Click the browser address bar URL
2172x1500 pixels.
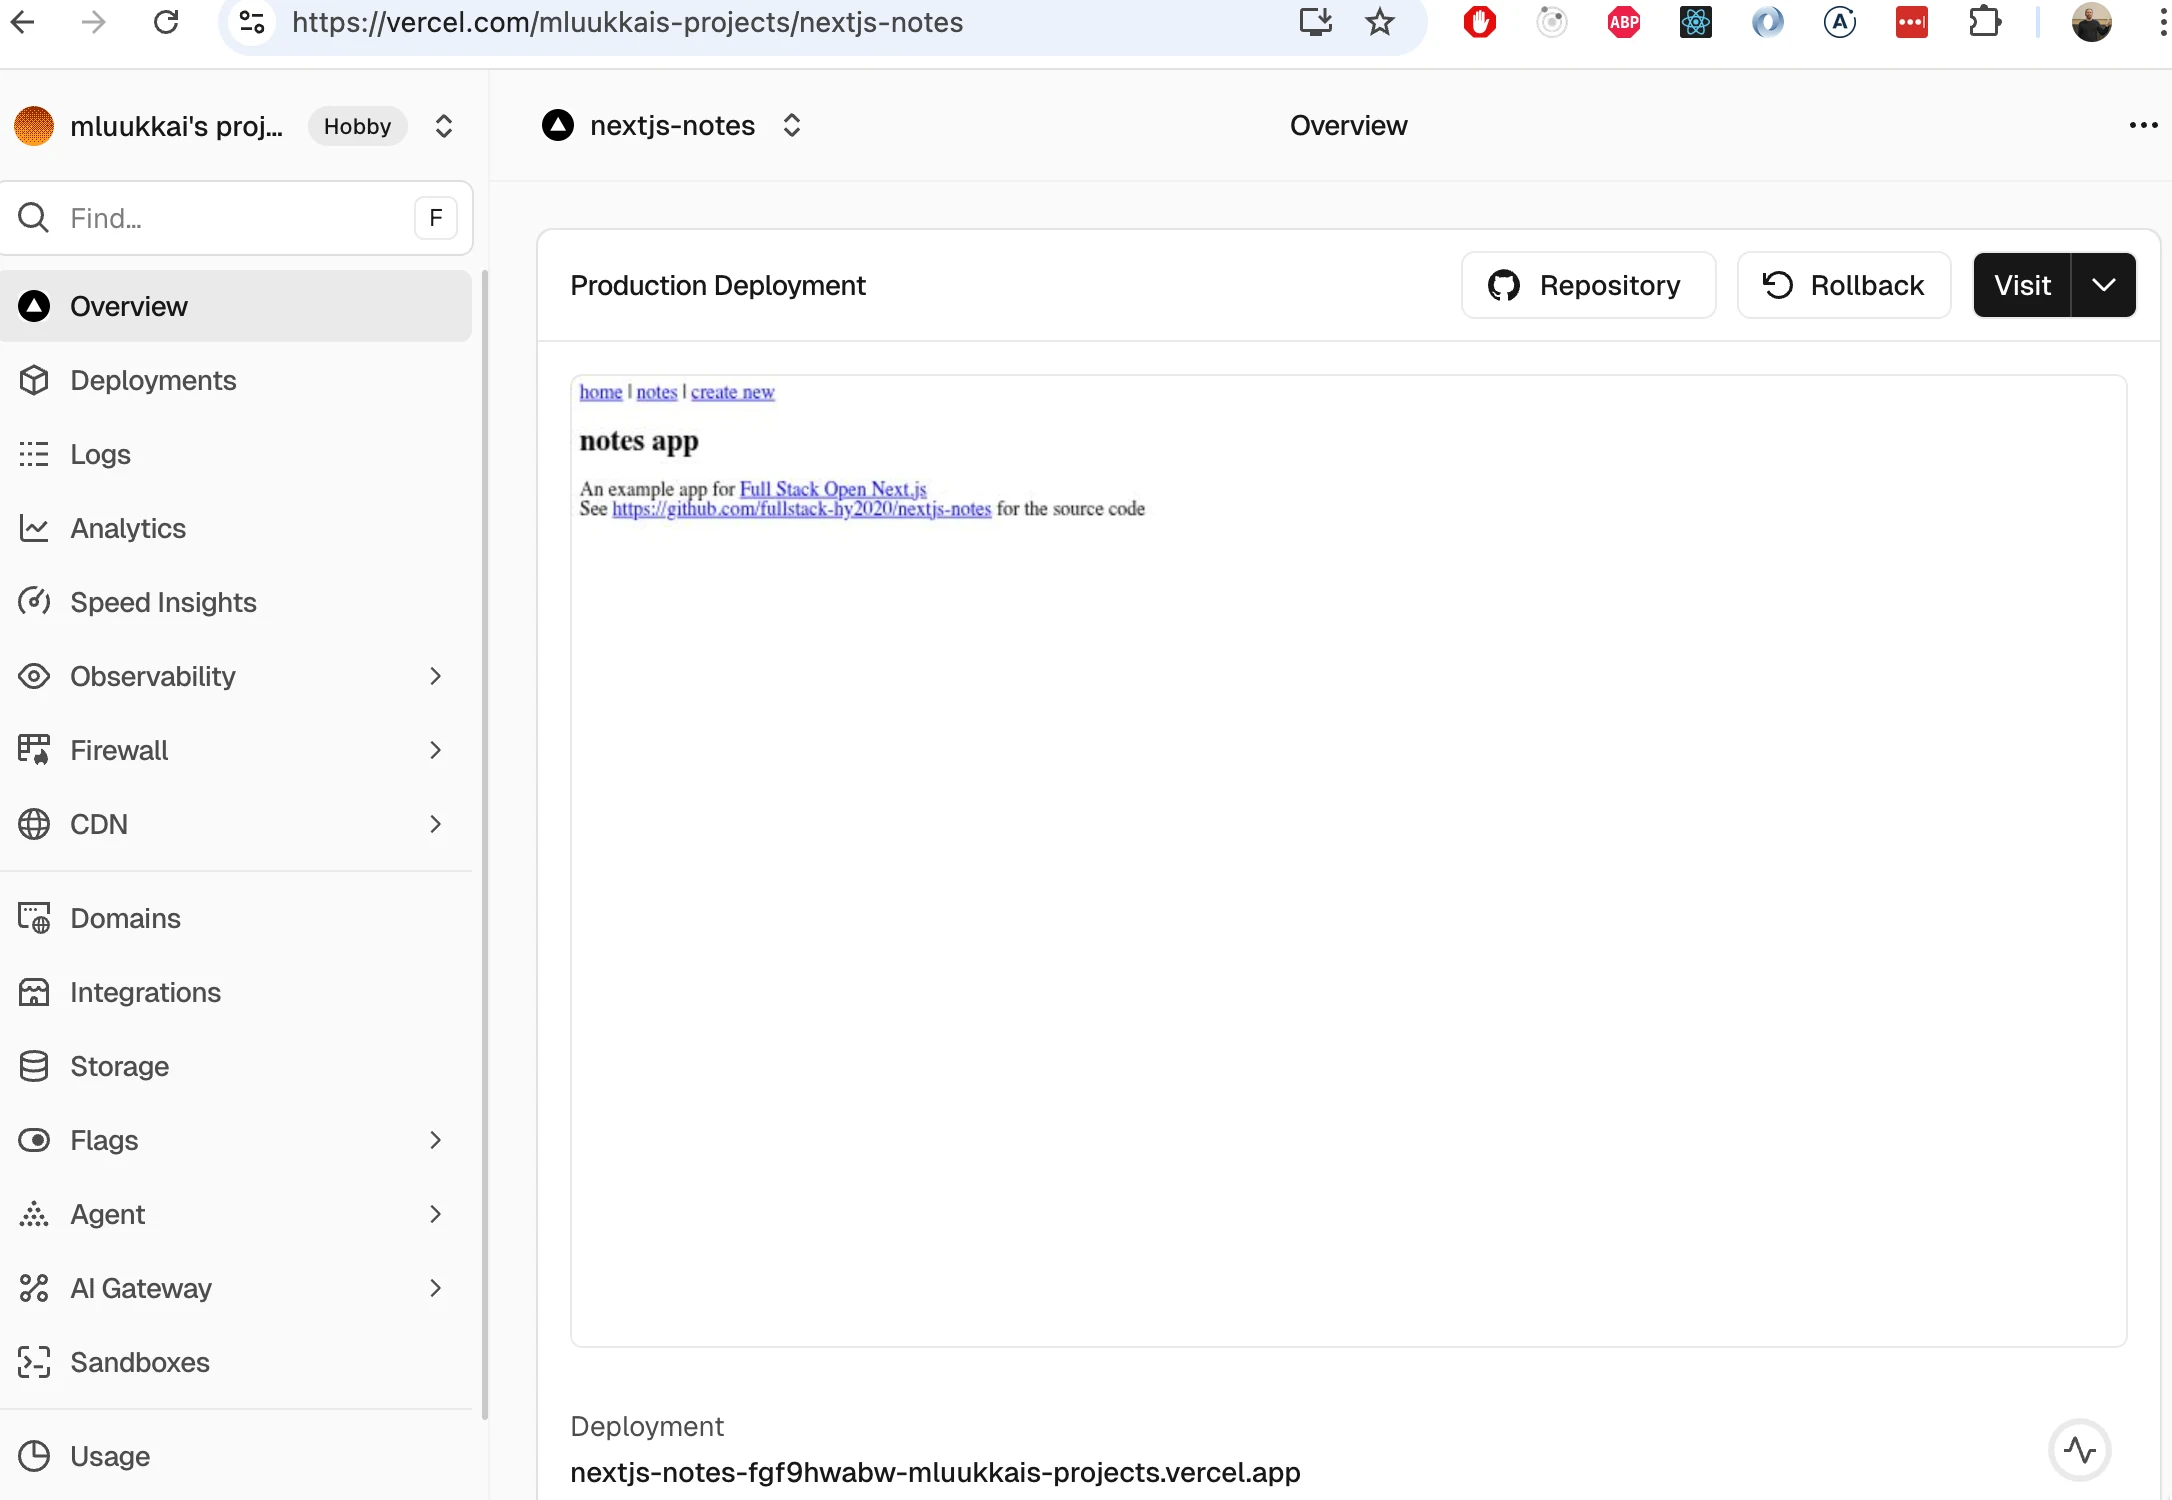point(628,22)
